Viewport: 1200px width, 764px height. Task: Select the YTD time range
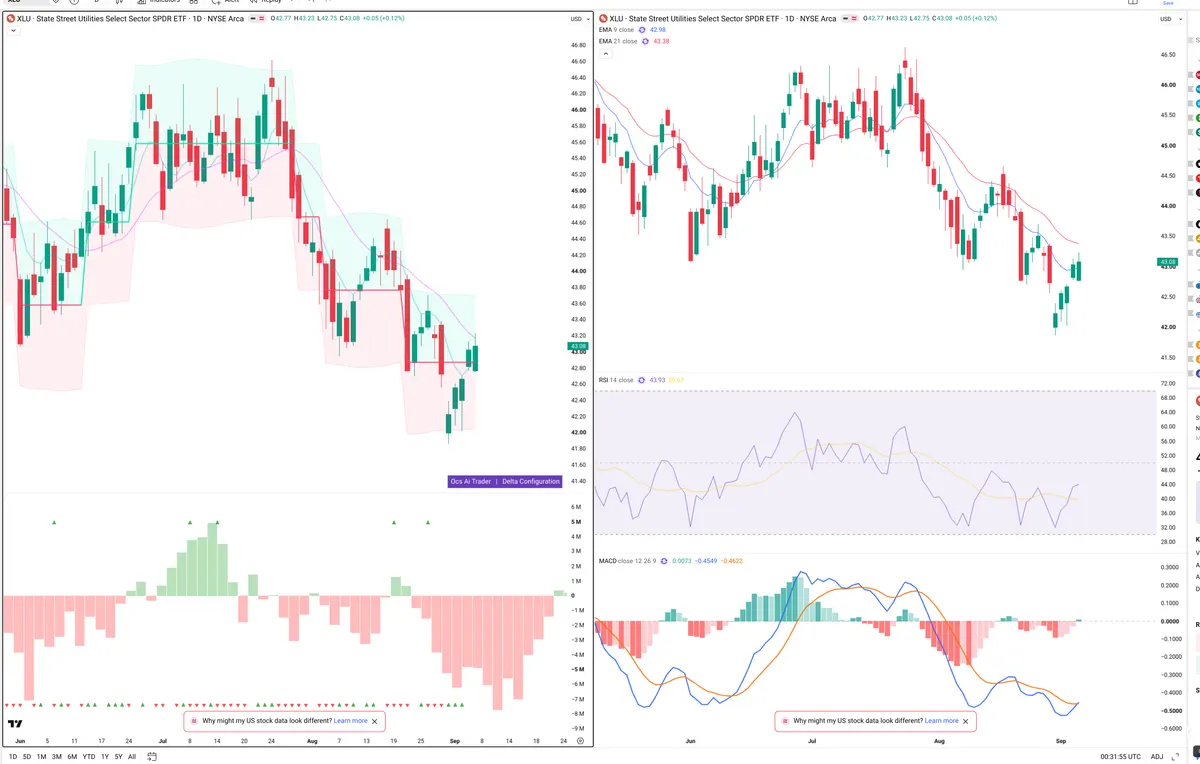(89, 757)
